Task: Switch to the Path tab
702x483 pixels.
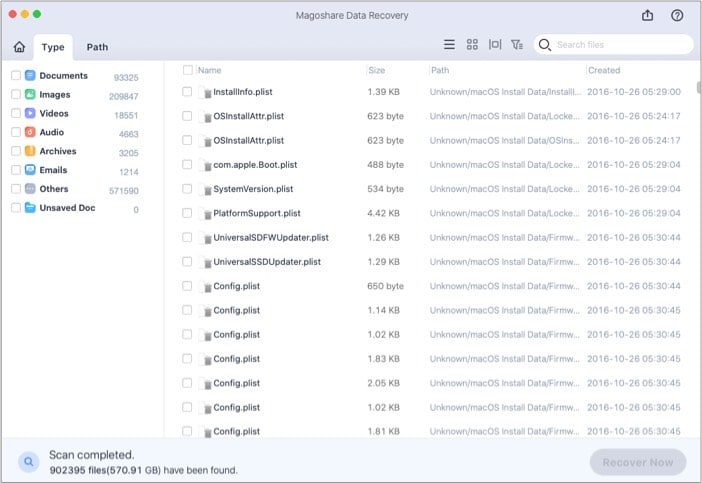Action: pos(97,47)
